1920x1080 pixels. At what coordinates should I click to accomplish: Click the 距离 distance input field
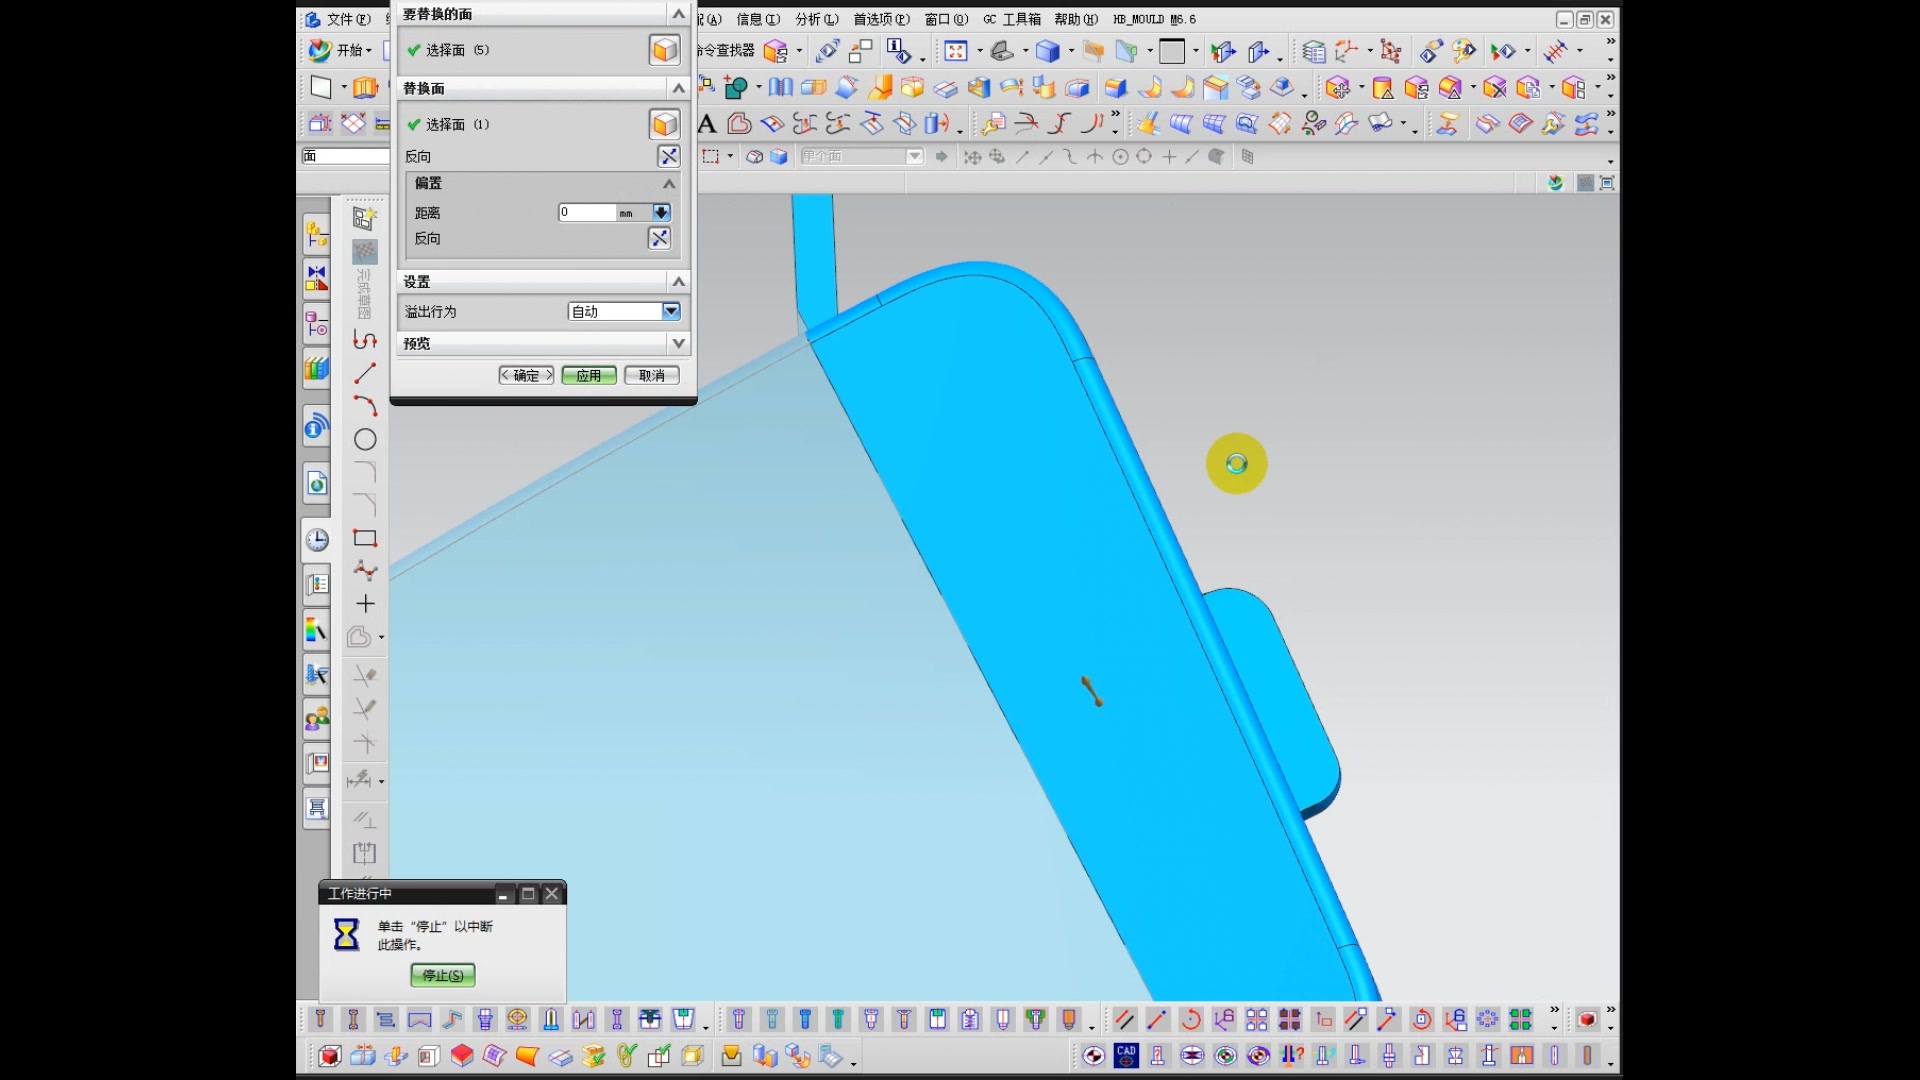pyautogui.click(x=587, y=212)
